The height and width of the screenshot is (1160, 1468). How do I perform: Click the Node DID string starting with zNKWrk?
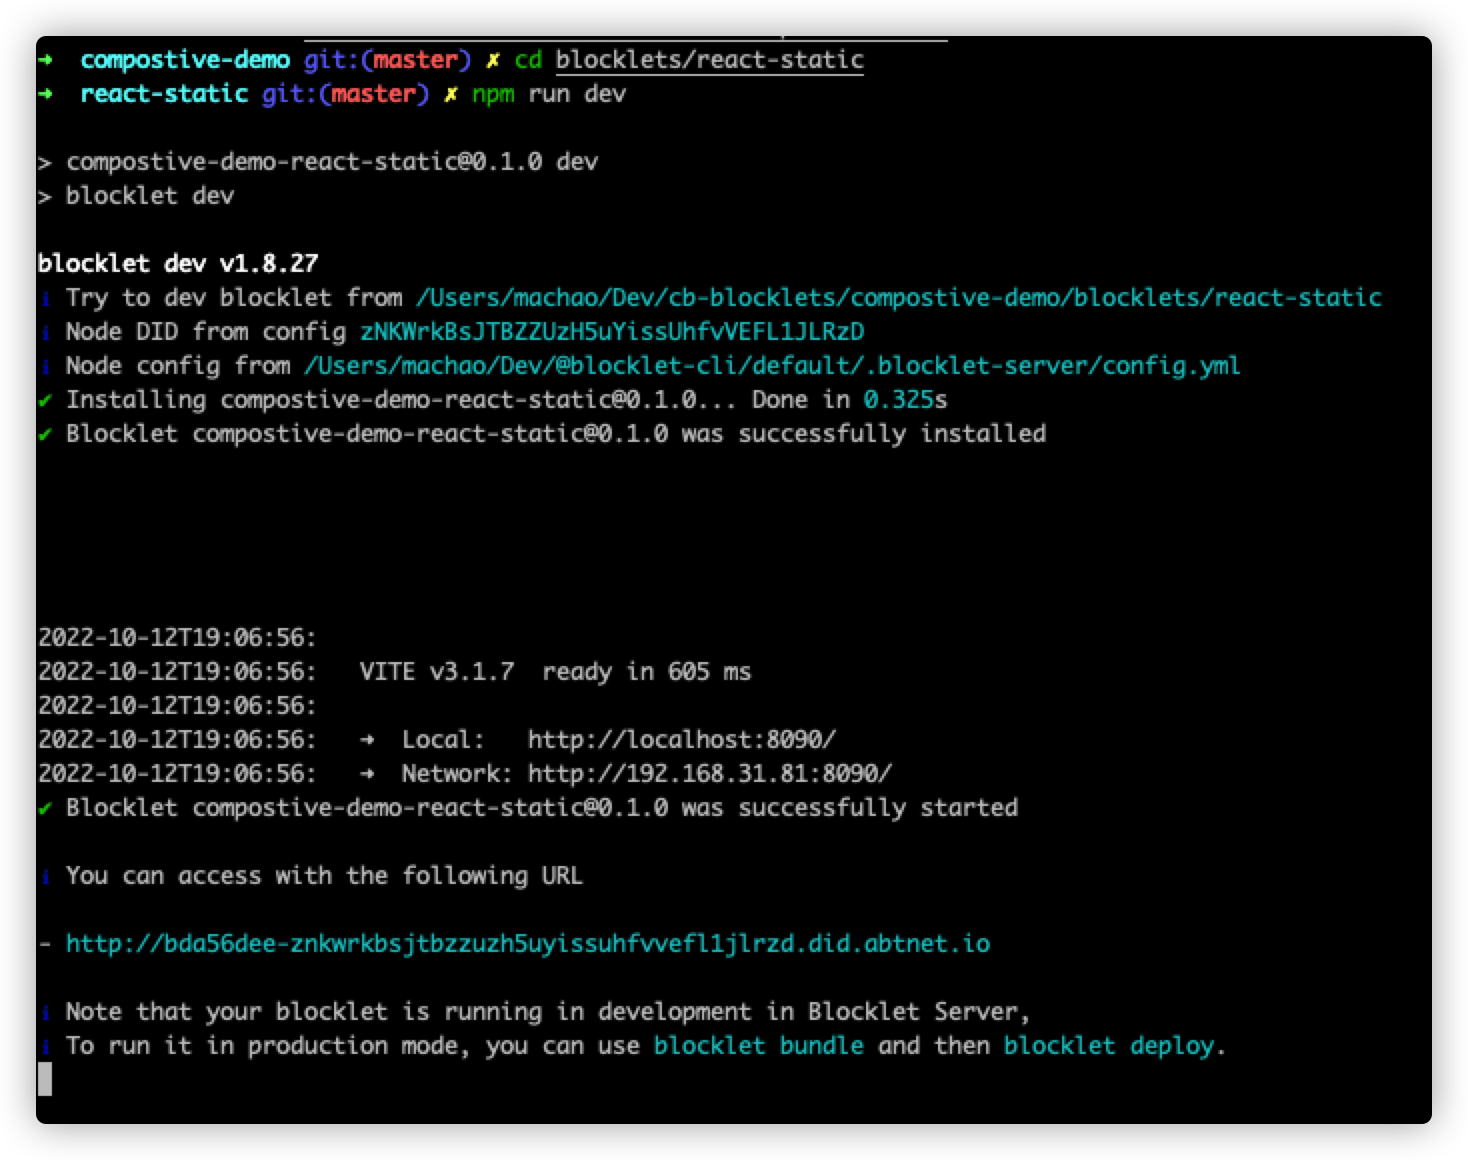click(x=611, y=332)
